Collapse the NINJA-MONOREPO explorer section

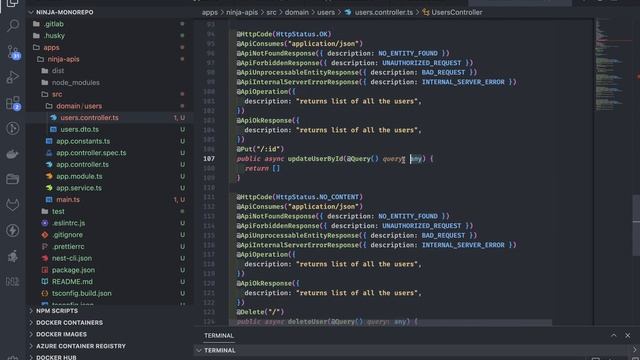(x=64, y=12)
